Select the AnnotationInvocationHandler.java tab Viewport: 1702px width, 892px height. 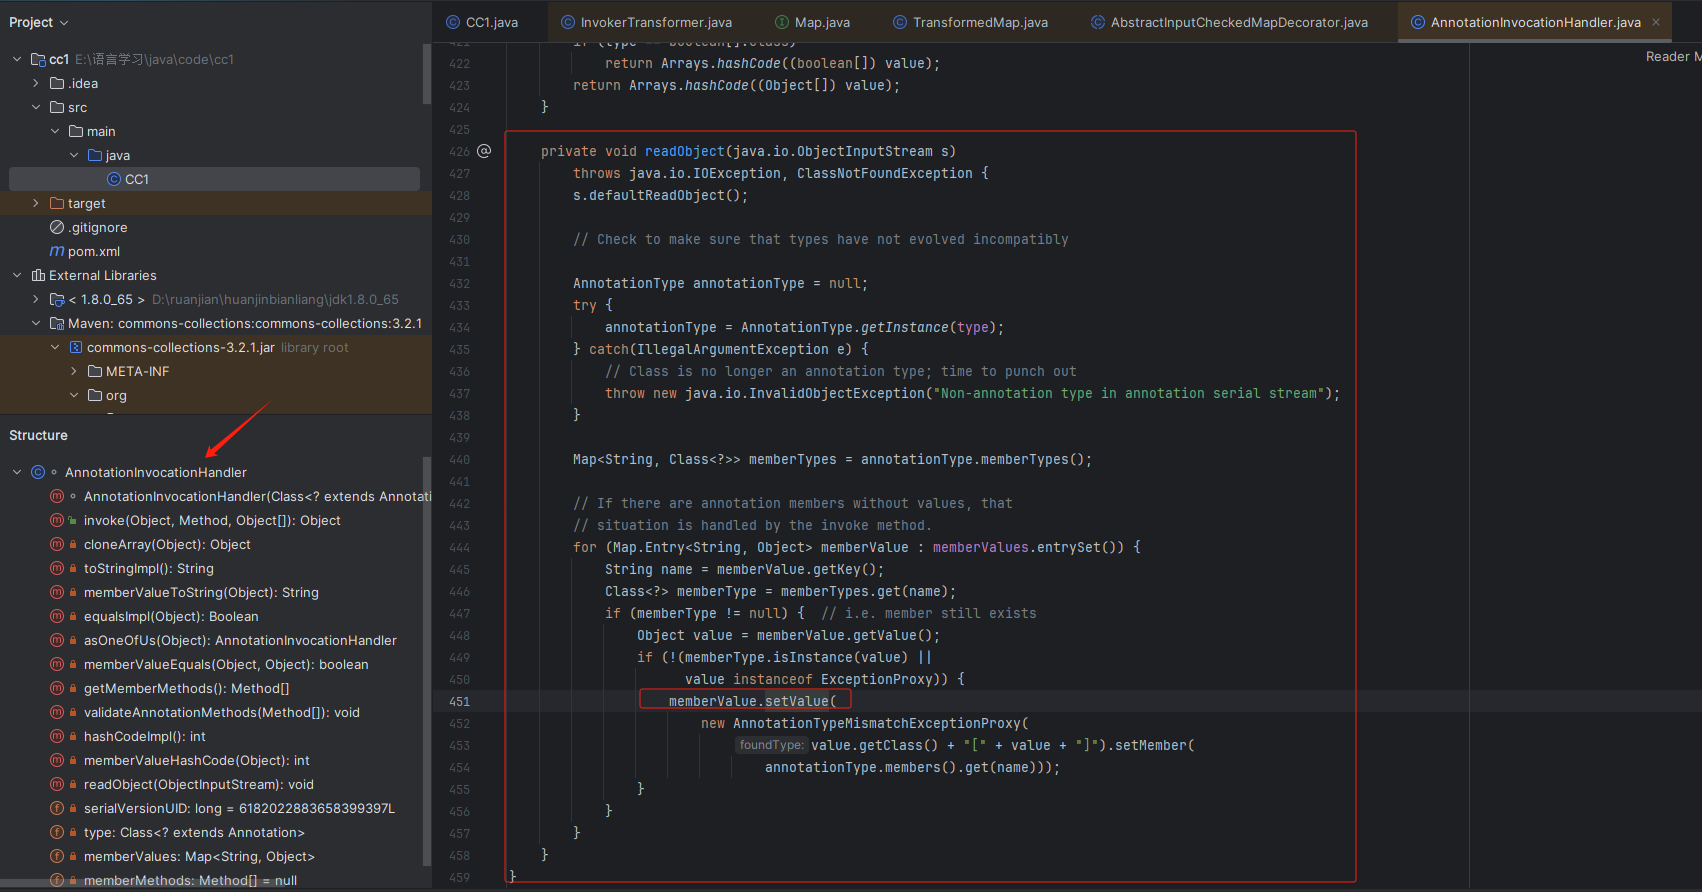coord(1535,22)
